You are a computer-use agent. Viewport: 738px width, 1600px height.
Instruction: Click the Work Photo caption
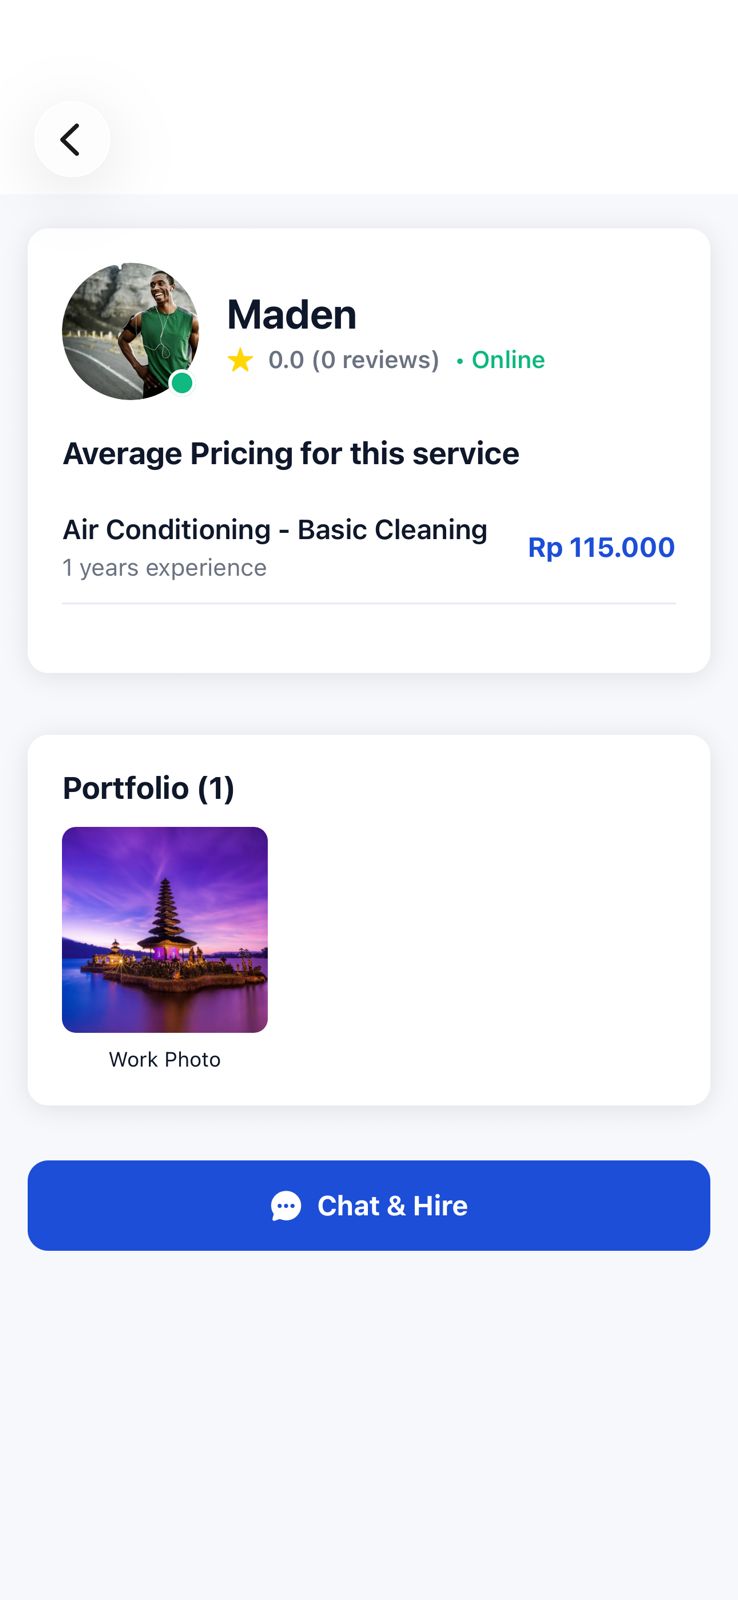pos(165,1060)
